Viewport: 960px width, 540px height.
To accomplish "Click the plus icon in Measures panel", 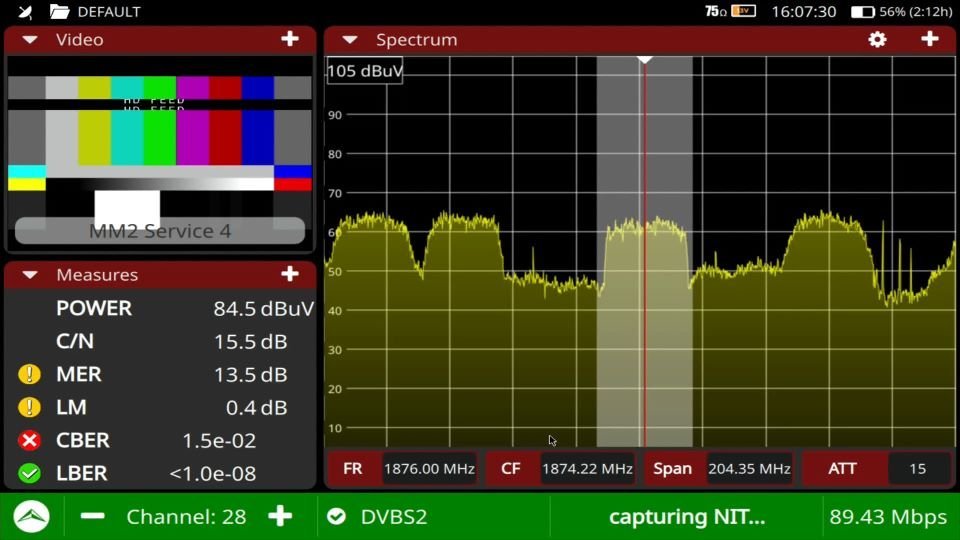I will [x=289, y=274].
